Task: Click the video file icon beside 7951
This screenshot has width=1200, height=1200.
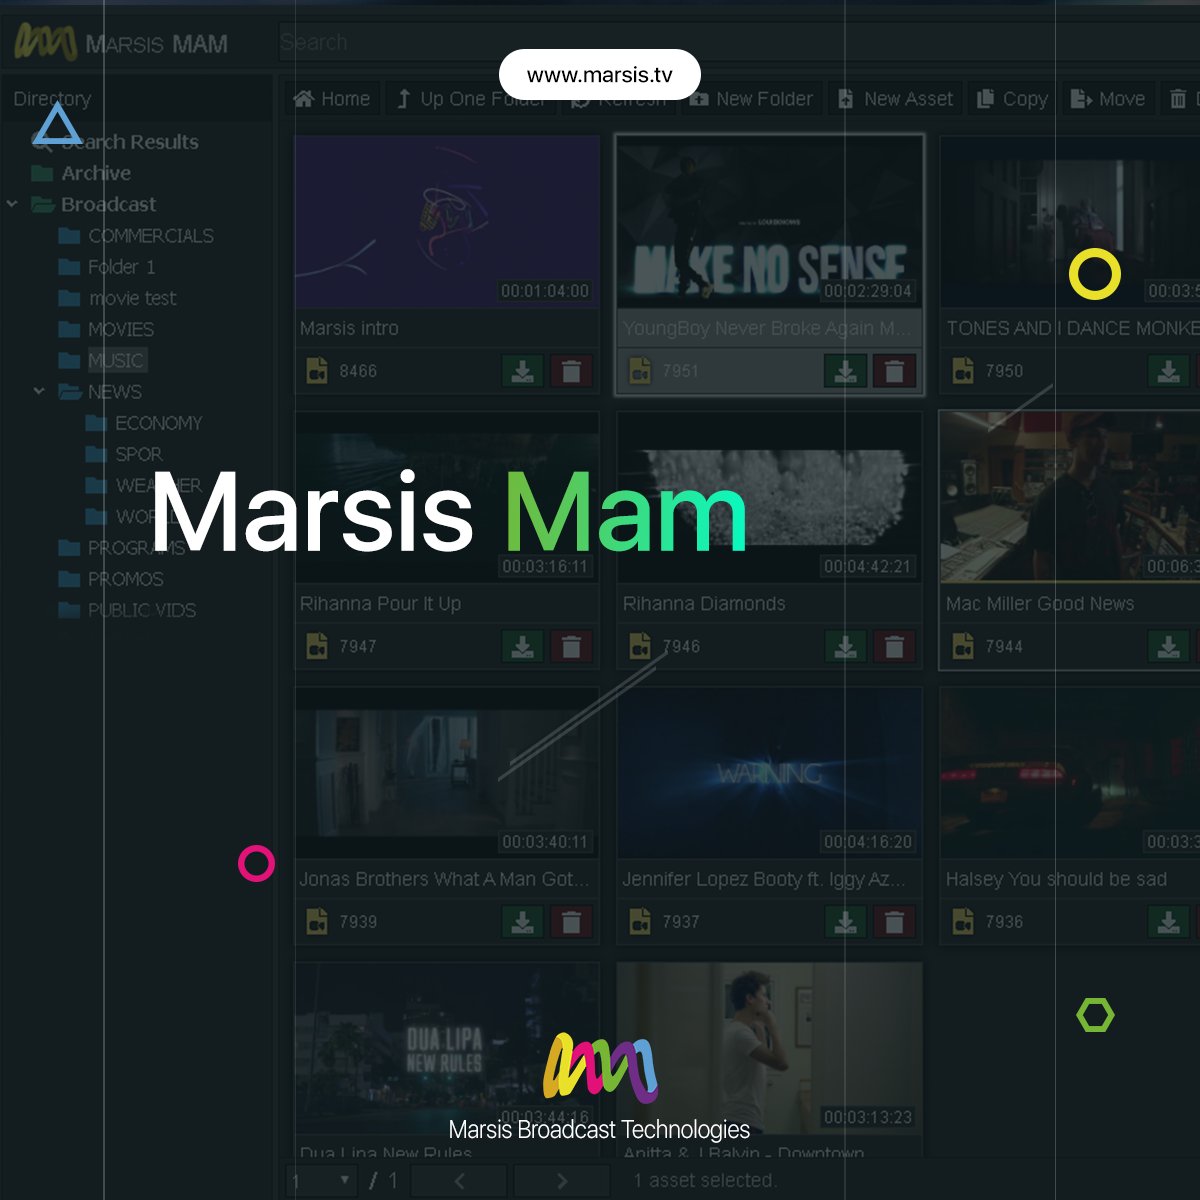Action: 639,371
